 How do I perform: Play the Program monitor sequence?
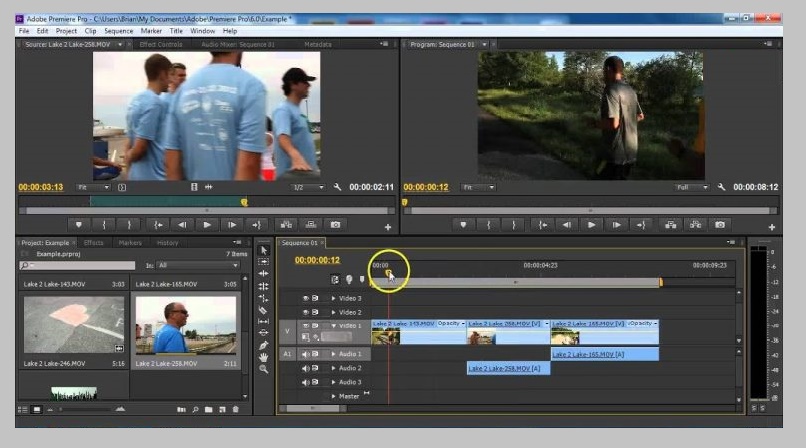591,225
